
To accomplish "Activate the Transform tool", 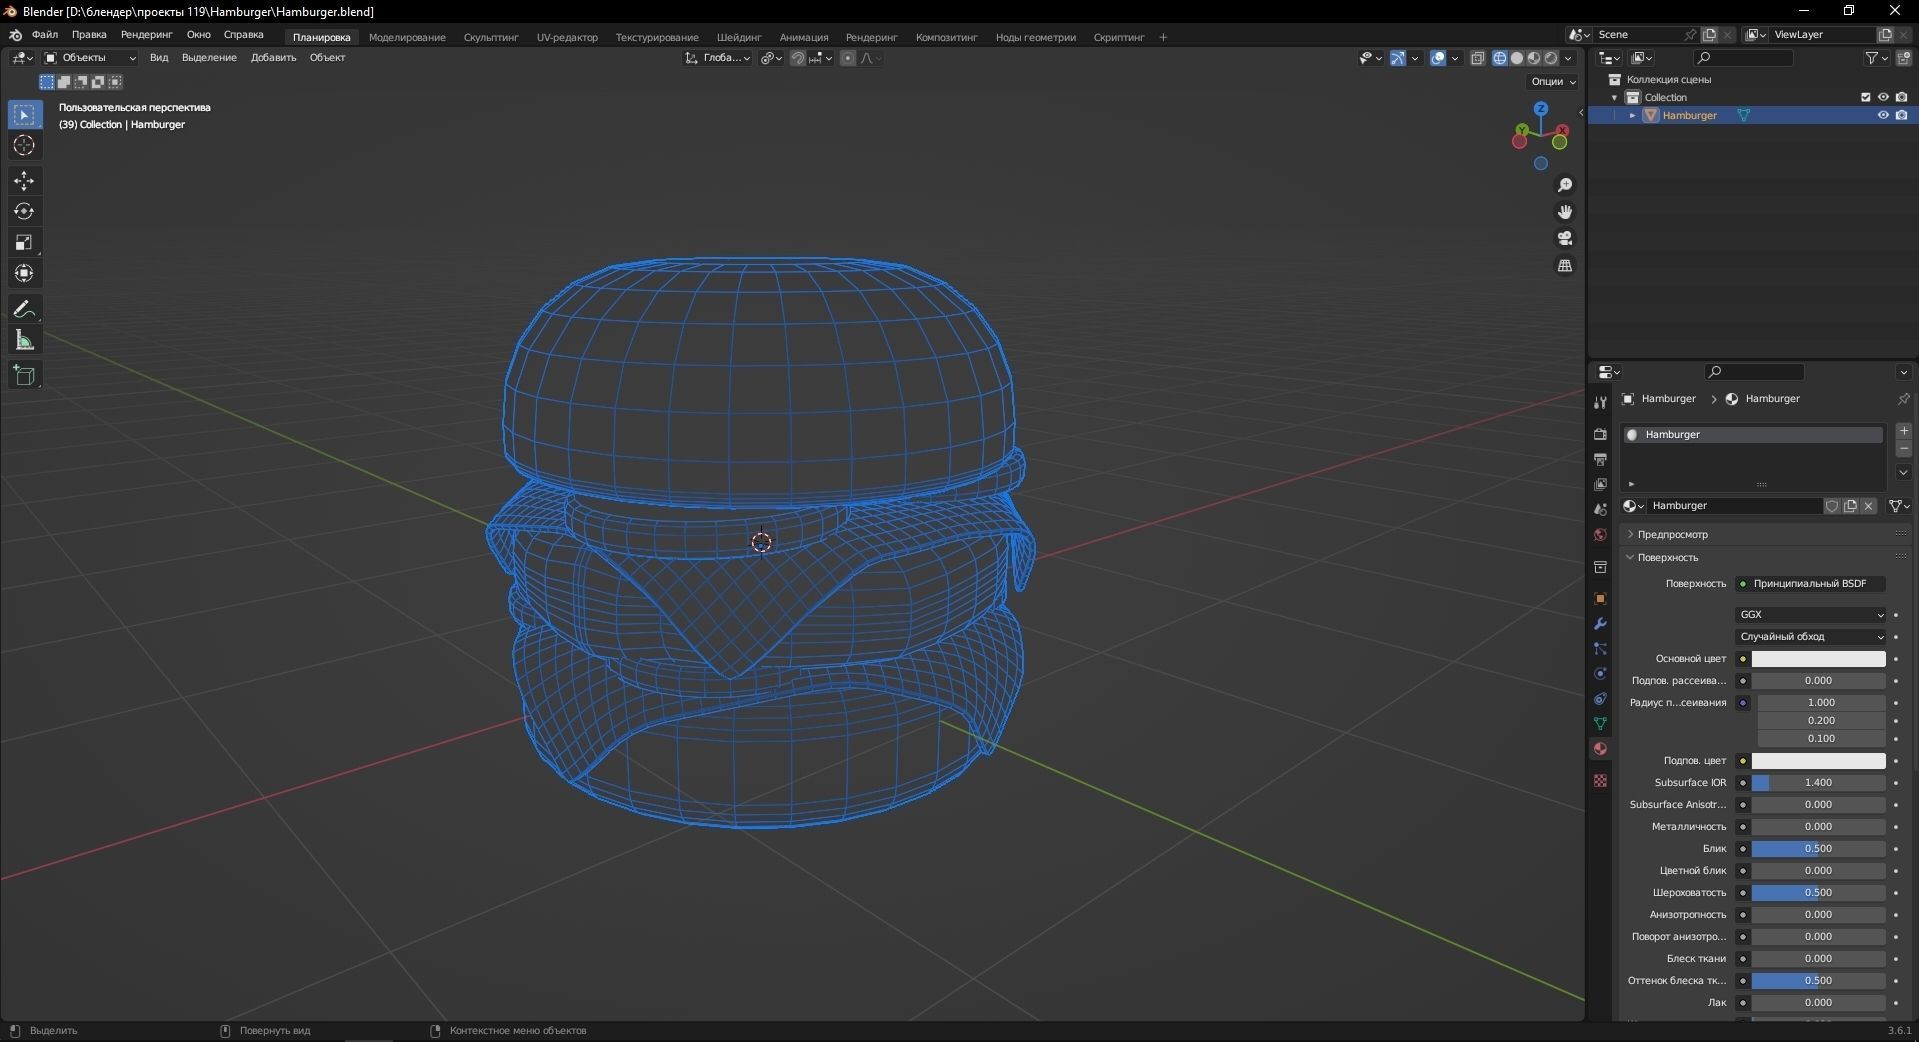I will click(x=24, y=273).
